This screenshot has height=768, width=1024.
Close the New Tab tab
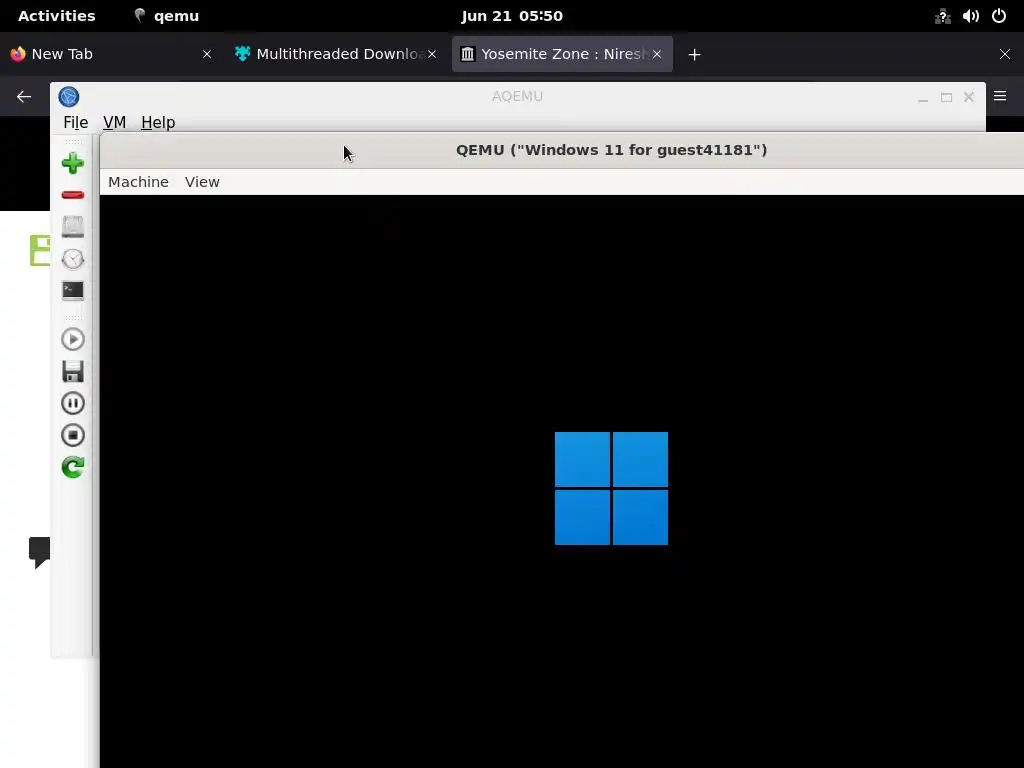point(207,54)
